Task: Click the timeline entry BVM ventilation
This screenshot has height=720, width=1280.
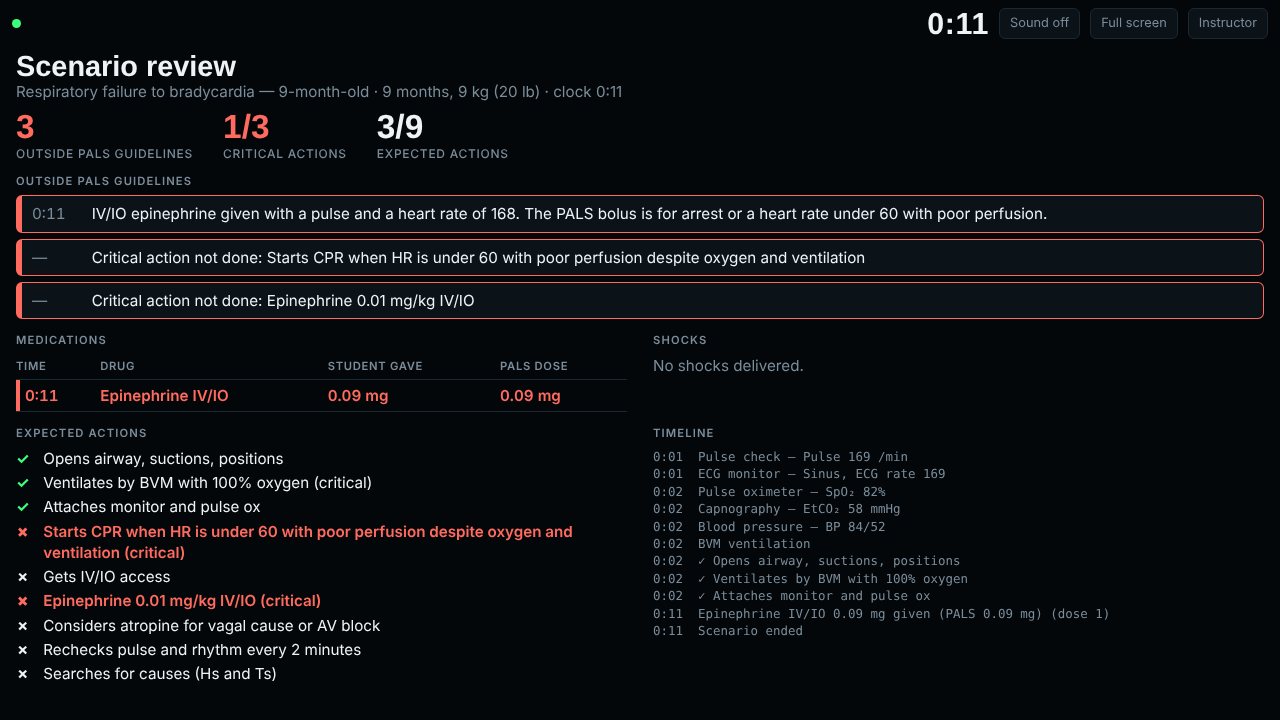Action: click(732, 544)
